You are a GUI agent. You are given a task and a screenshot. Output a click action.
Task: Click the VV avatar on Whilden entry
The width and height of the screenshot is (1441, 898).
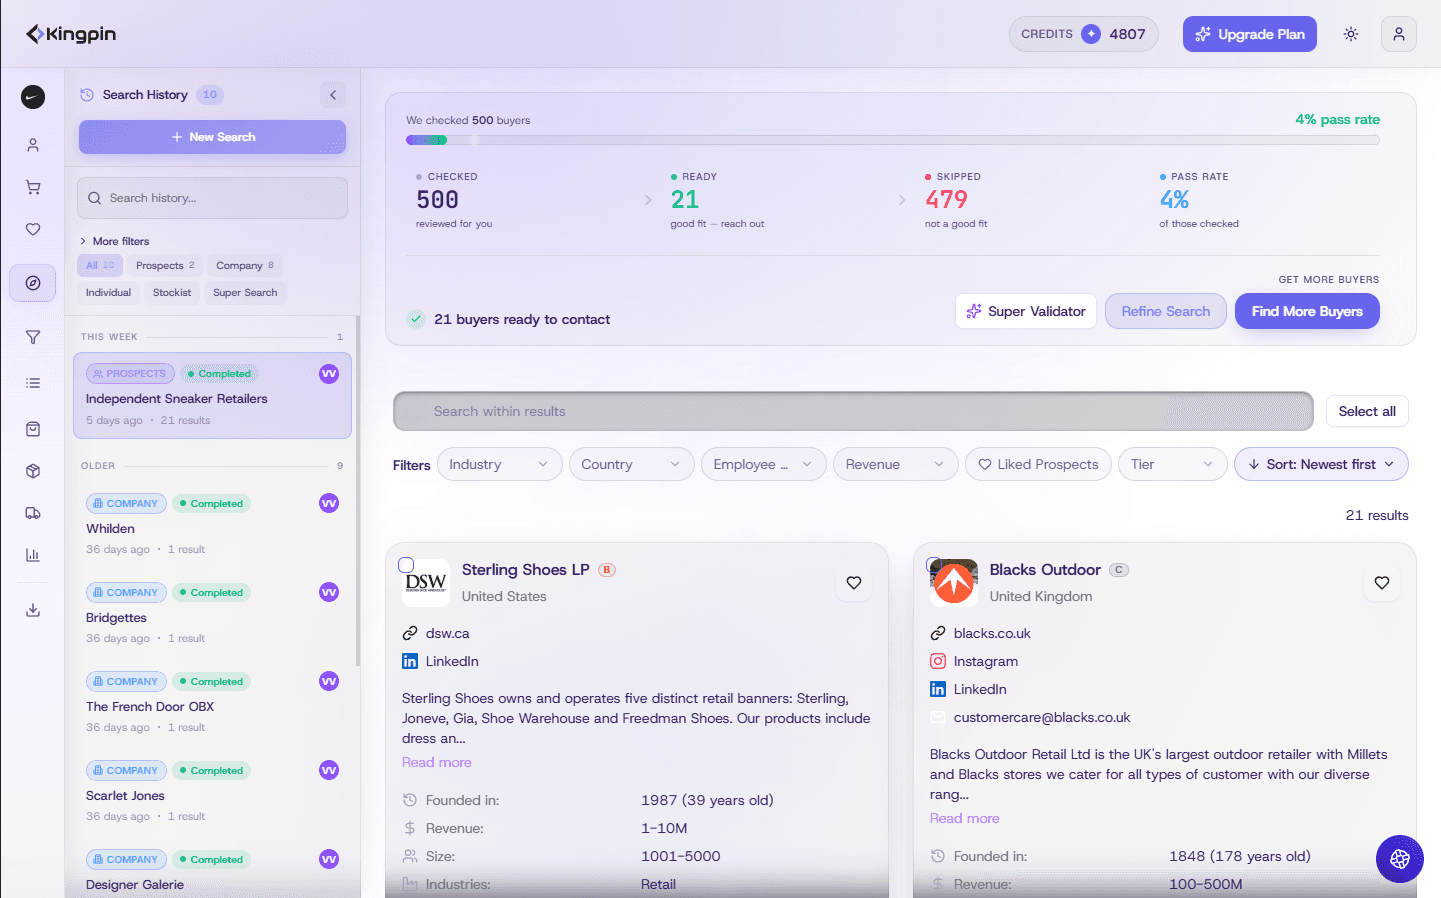(329, 503)
